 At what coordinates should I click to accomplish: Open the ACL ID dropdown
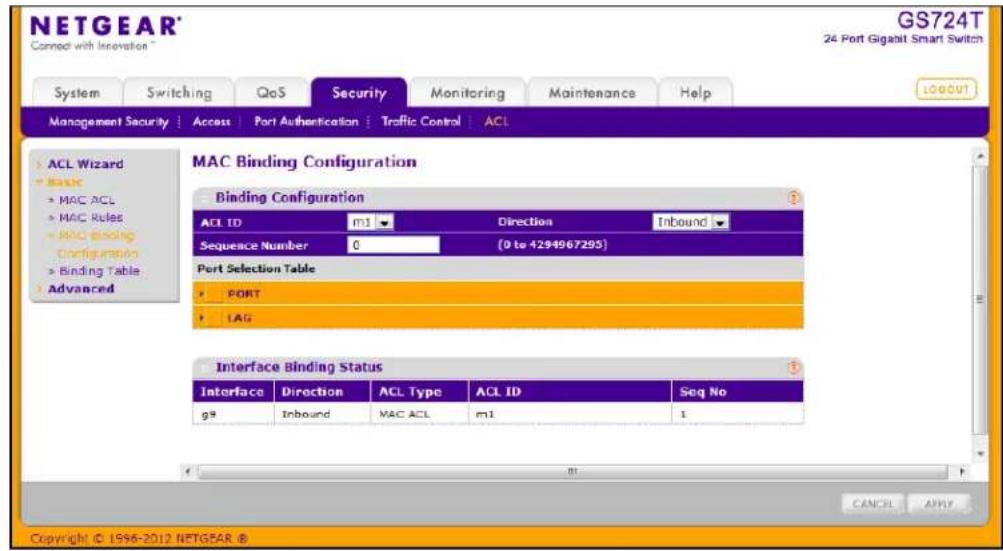point(370,222)
